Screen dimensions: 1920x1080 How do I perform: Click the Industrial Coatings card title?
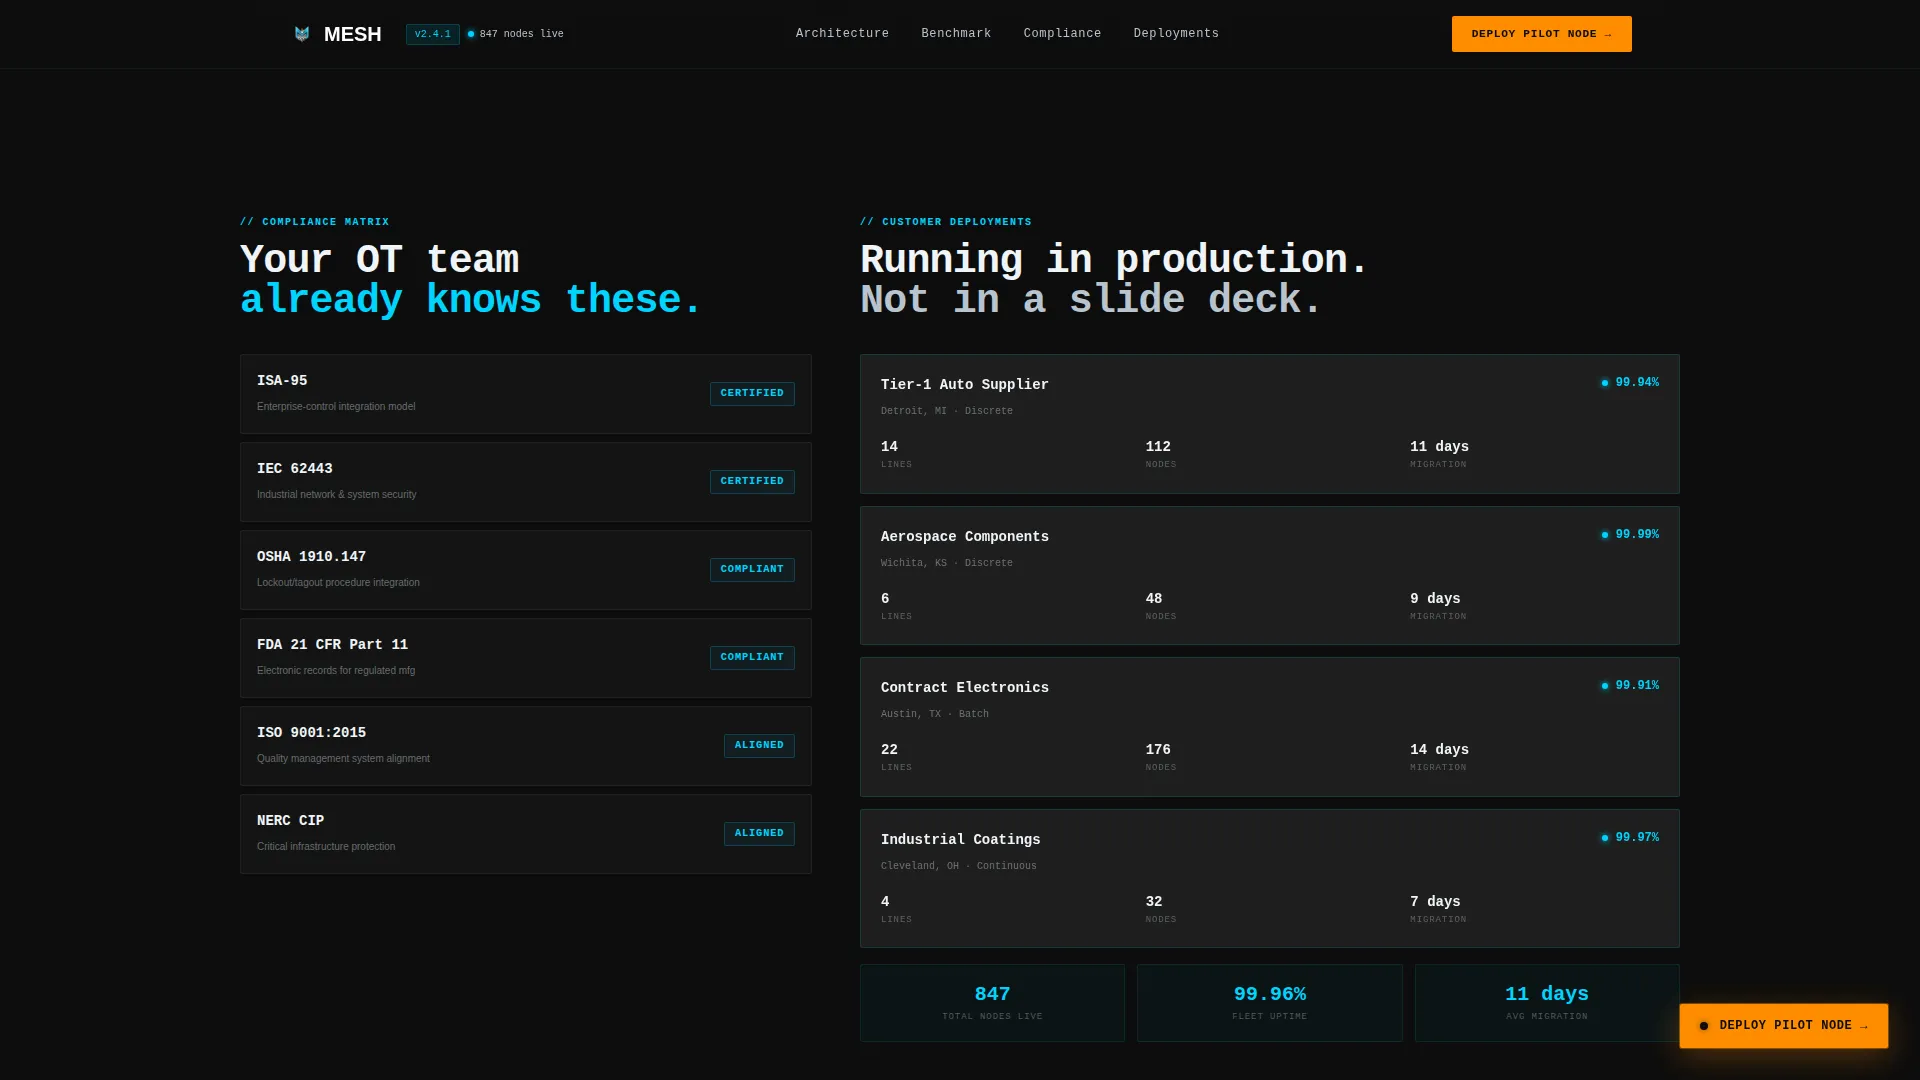click(960, 840)
